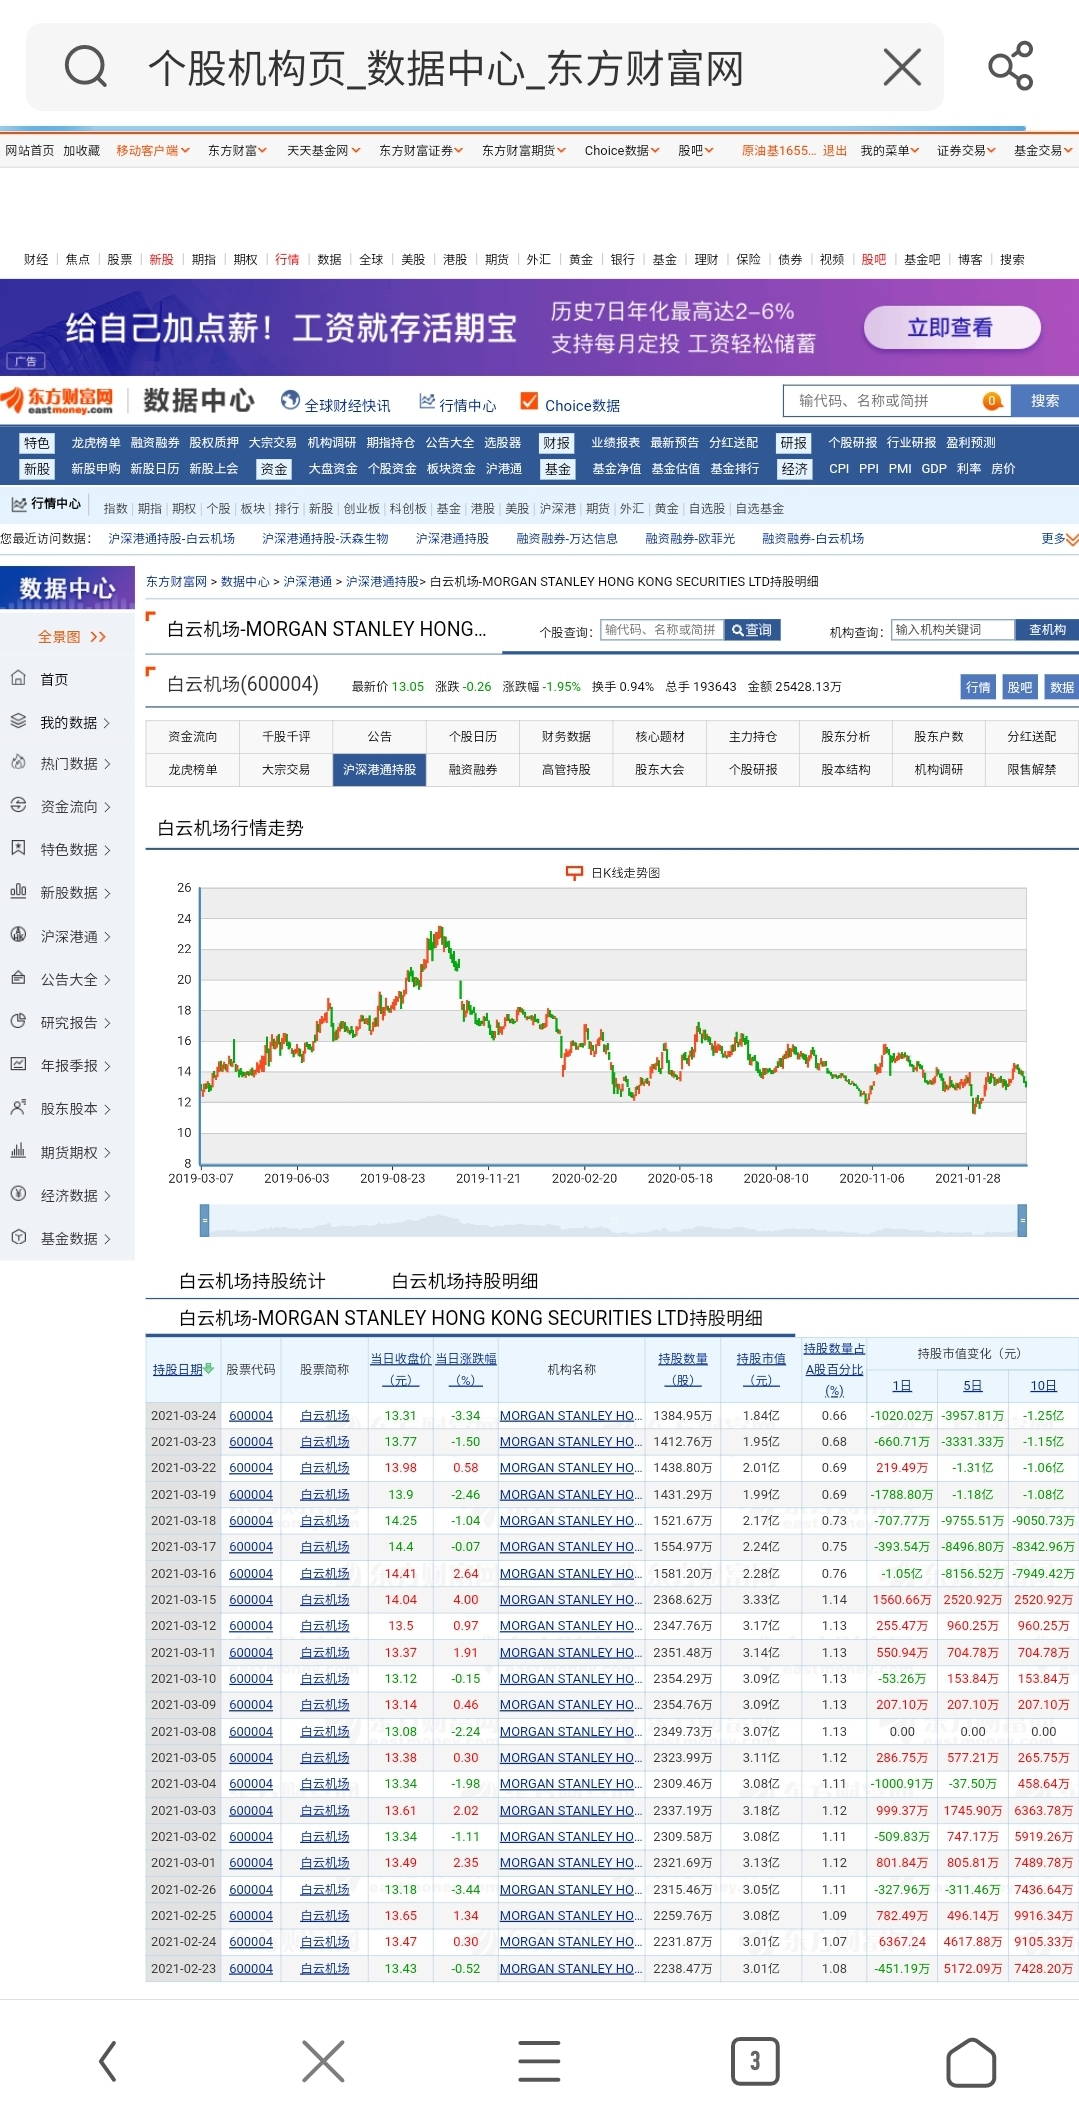This screenshot has height=2125, width=1079.
Task: Open 龙虎榜单 link in blue nav
Action: [x=96, y=442]
